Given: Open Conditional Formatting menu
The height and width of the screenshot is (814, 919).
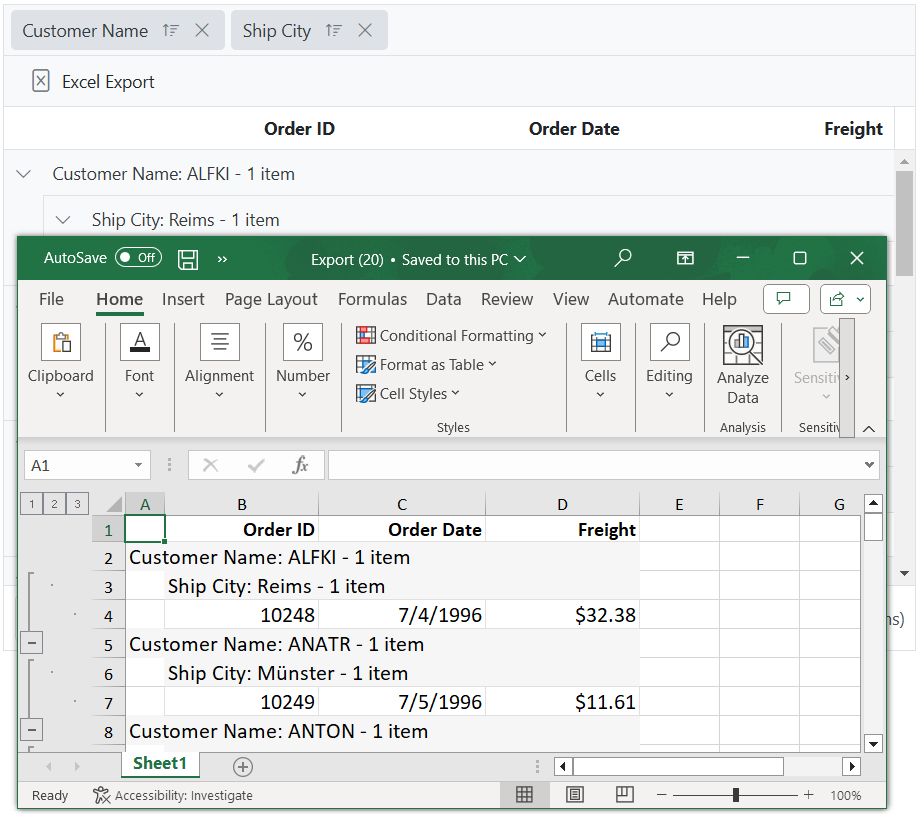Looking at the screenshot, I should coord(451,335).
